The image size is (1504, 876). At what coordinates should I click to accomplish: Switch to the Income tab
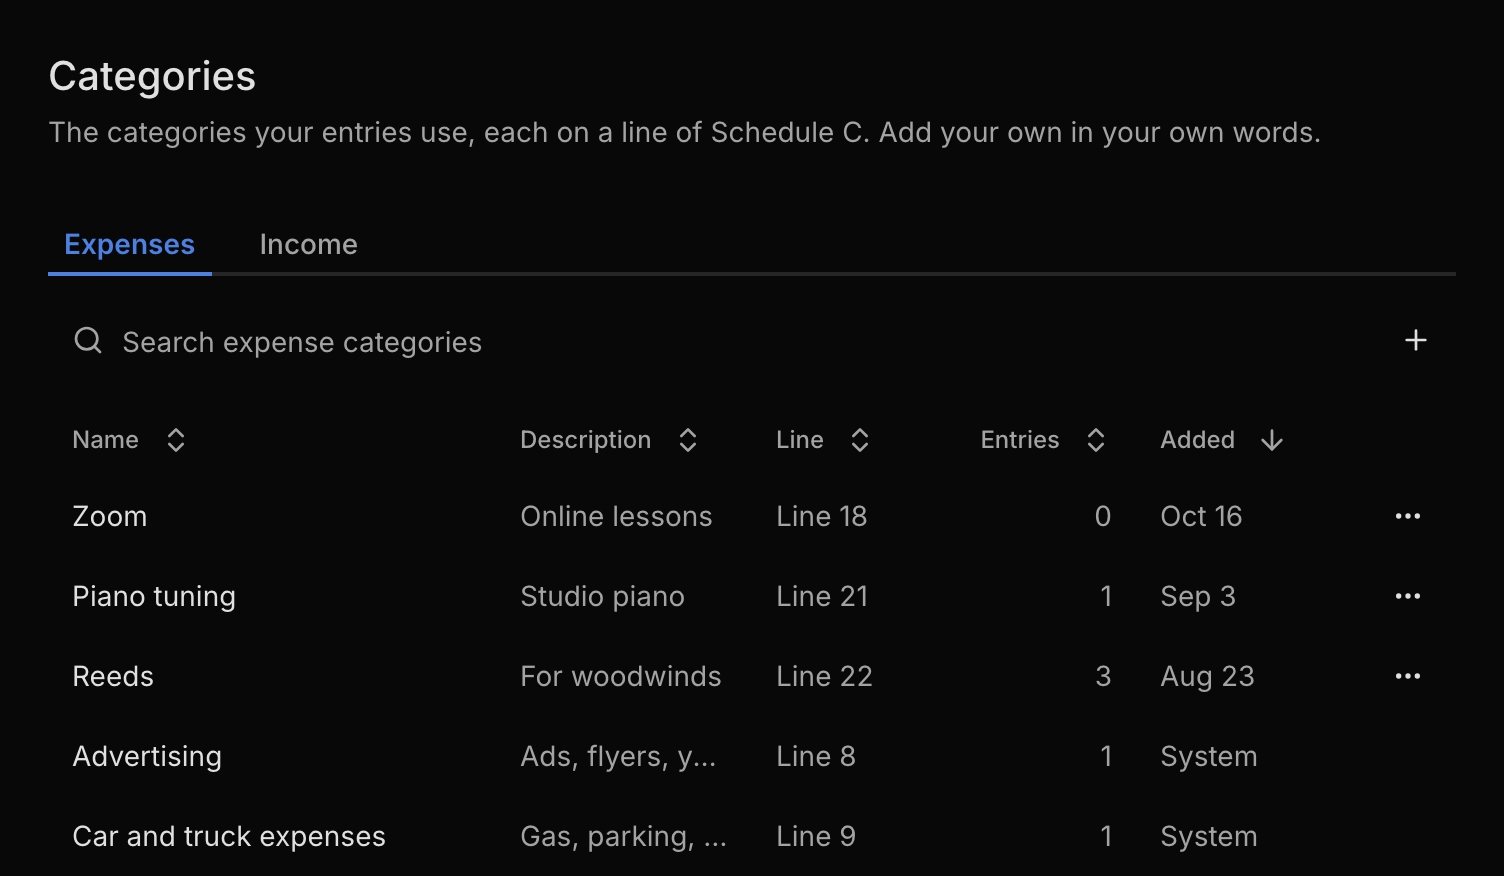(308, 245)
